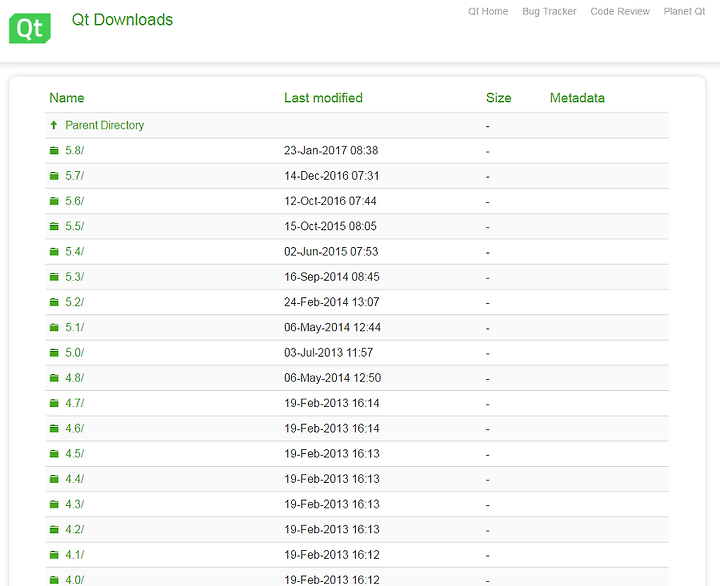Click the date 06-May-2014 12:50
The height and width of the screenshot is (586, 720).
[332, 378]
